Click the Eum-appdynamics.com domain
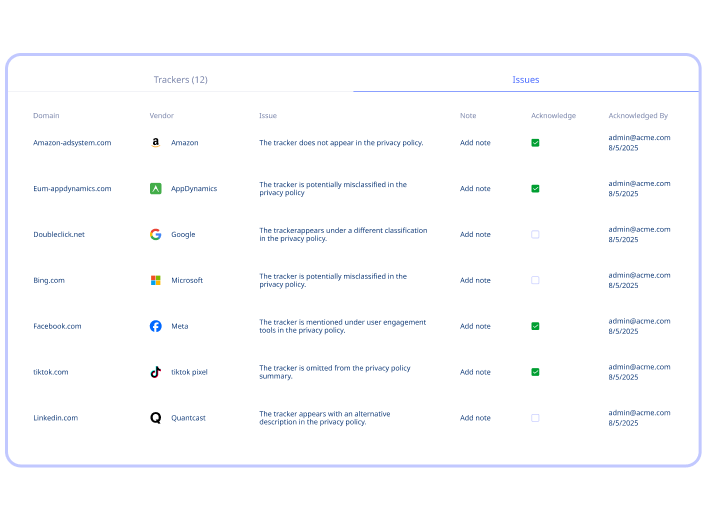 coord(72,189)
